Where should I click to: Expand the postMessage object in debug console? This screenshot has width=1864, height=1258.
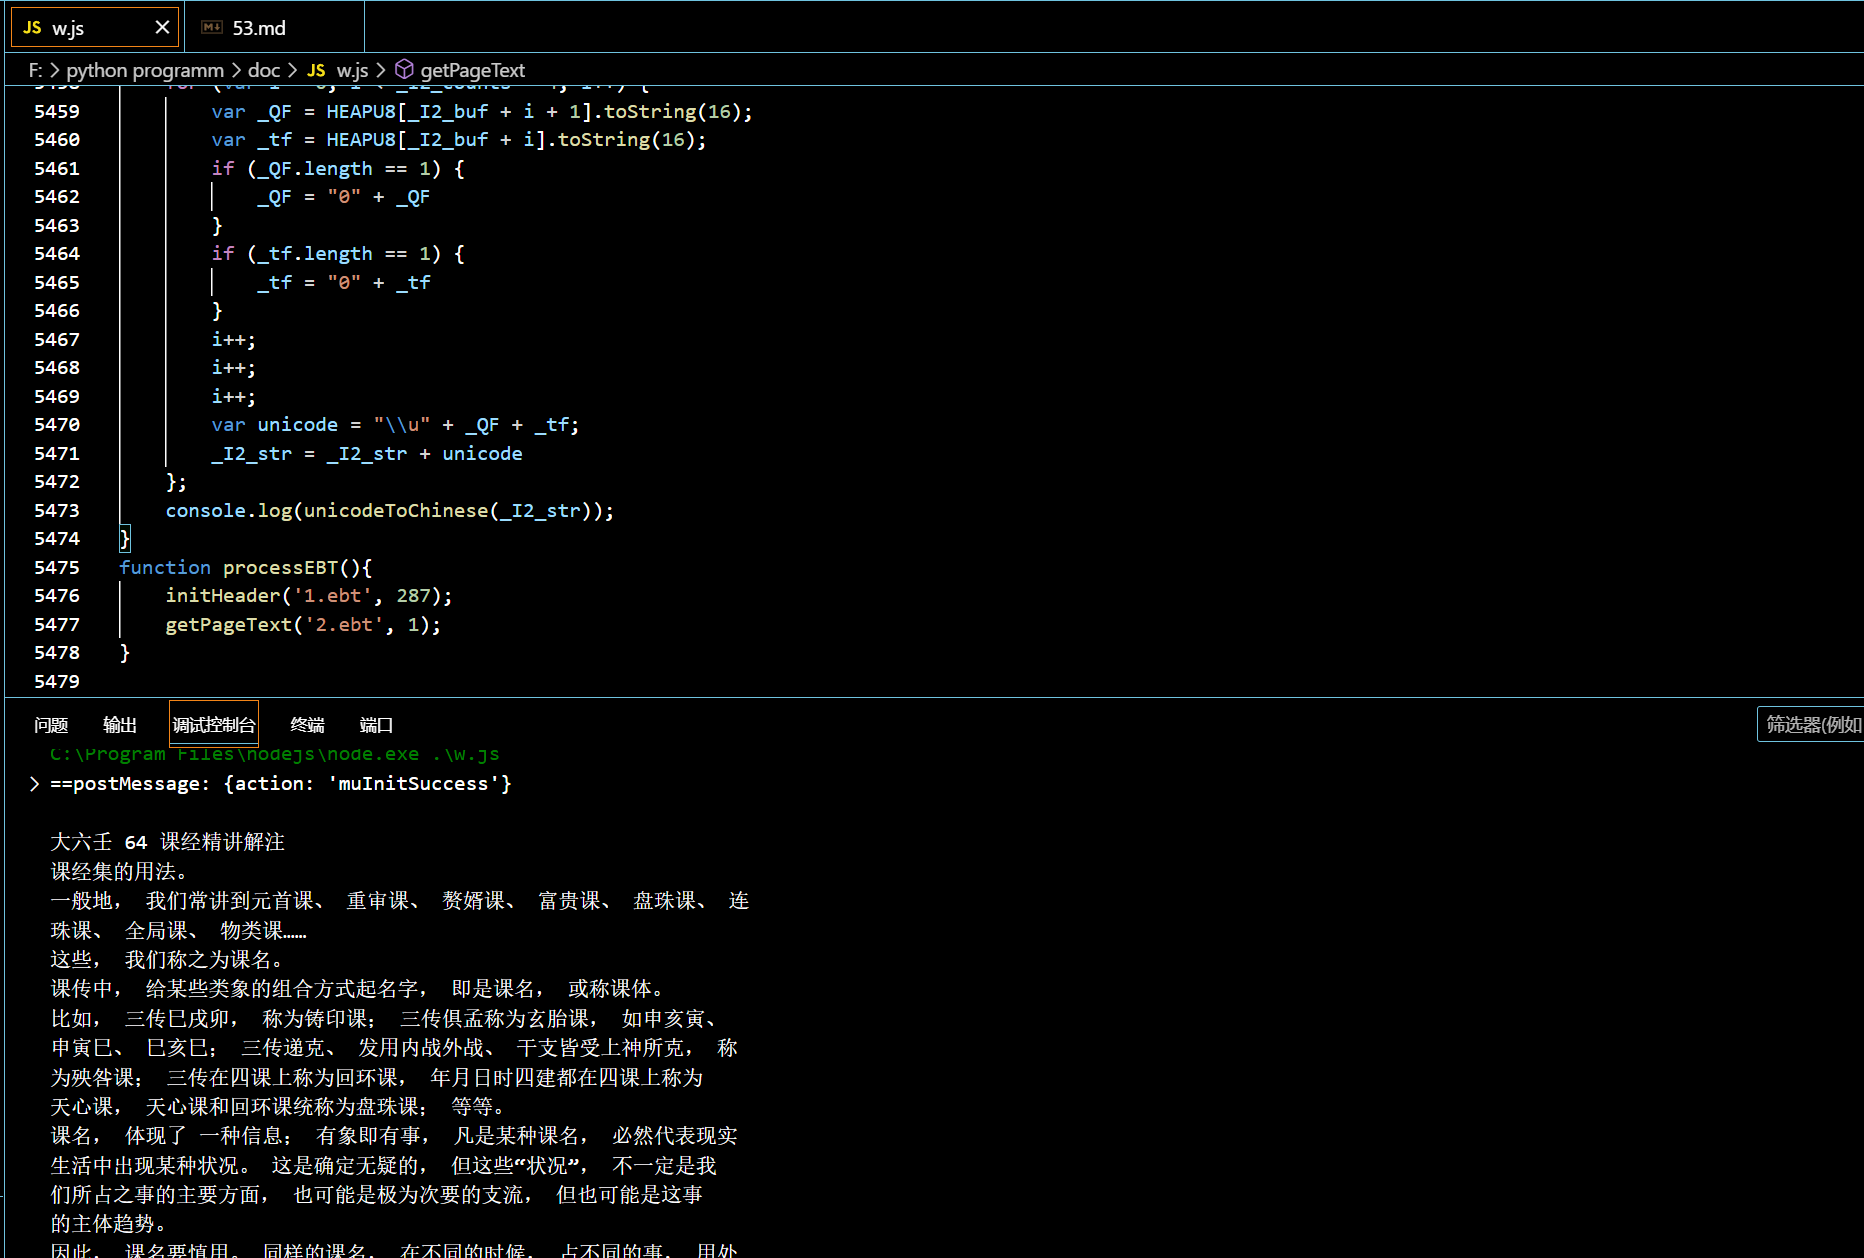(x=35, y=784)
